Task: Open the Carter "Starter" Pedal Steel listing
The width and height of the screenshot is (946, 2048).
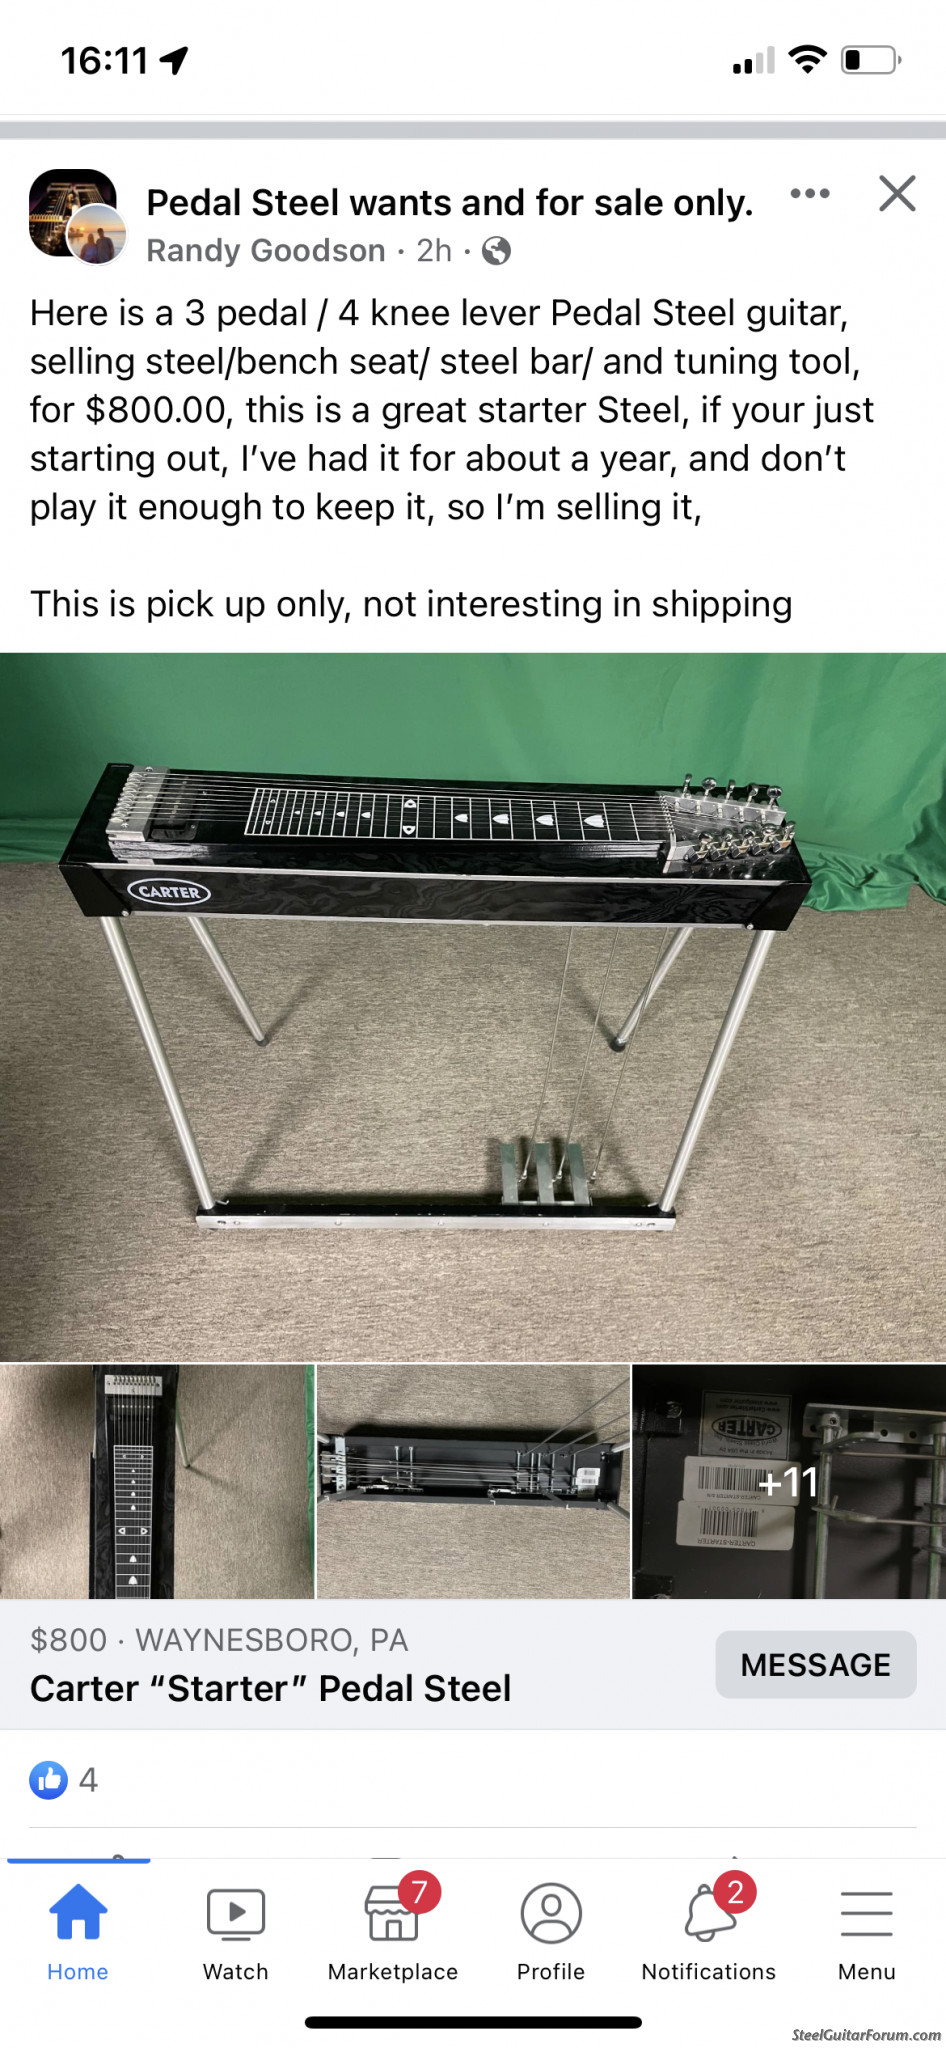Action: tap(271, 1688)
